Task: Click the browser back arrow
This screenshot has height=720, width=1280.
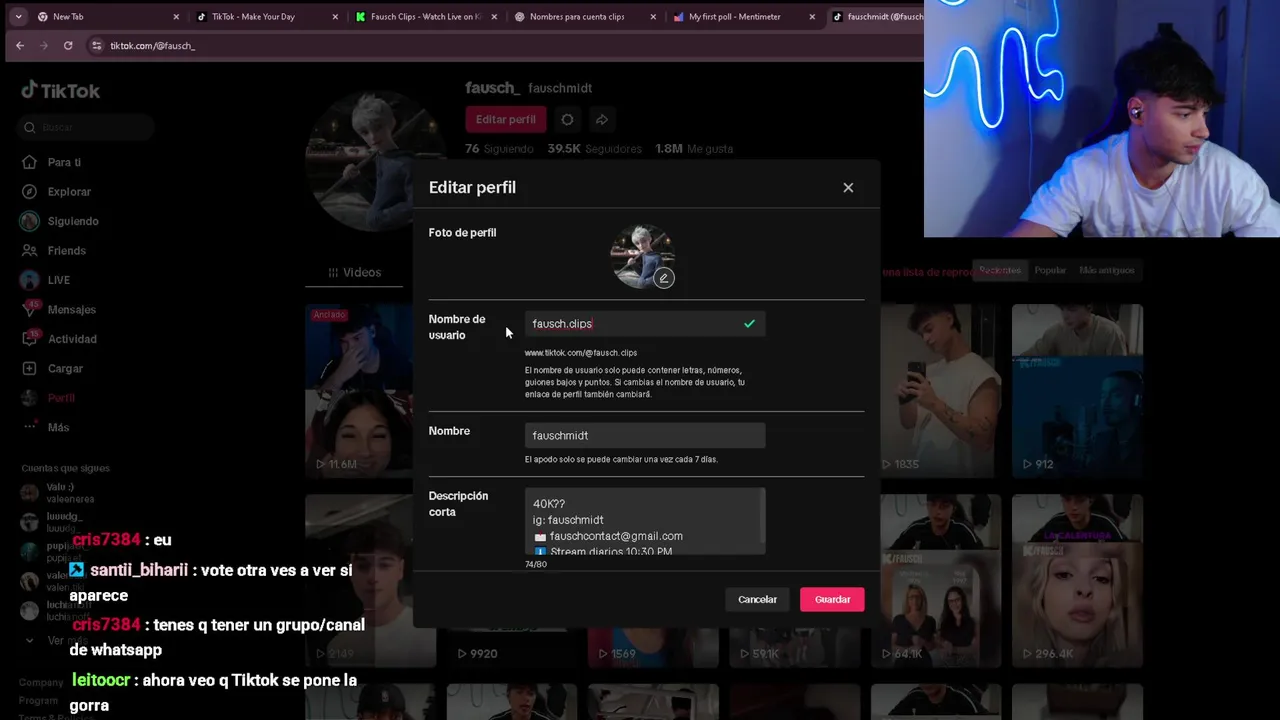Action: [20, 45]
